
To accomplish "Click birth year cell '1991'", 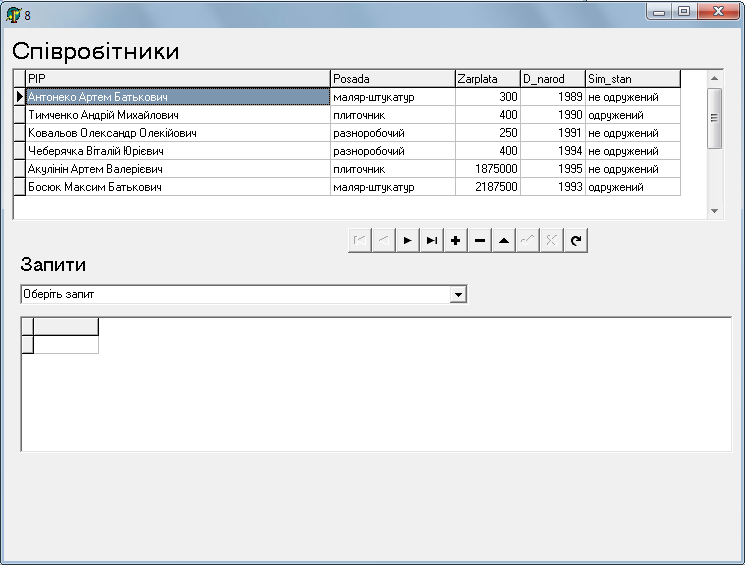I will (553, 133).
